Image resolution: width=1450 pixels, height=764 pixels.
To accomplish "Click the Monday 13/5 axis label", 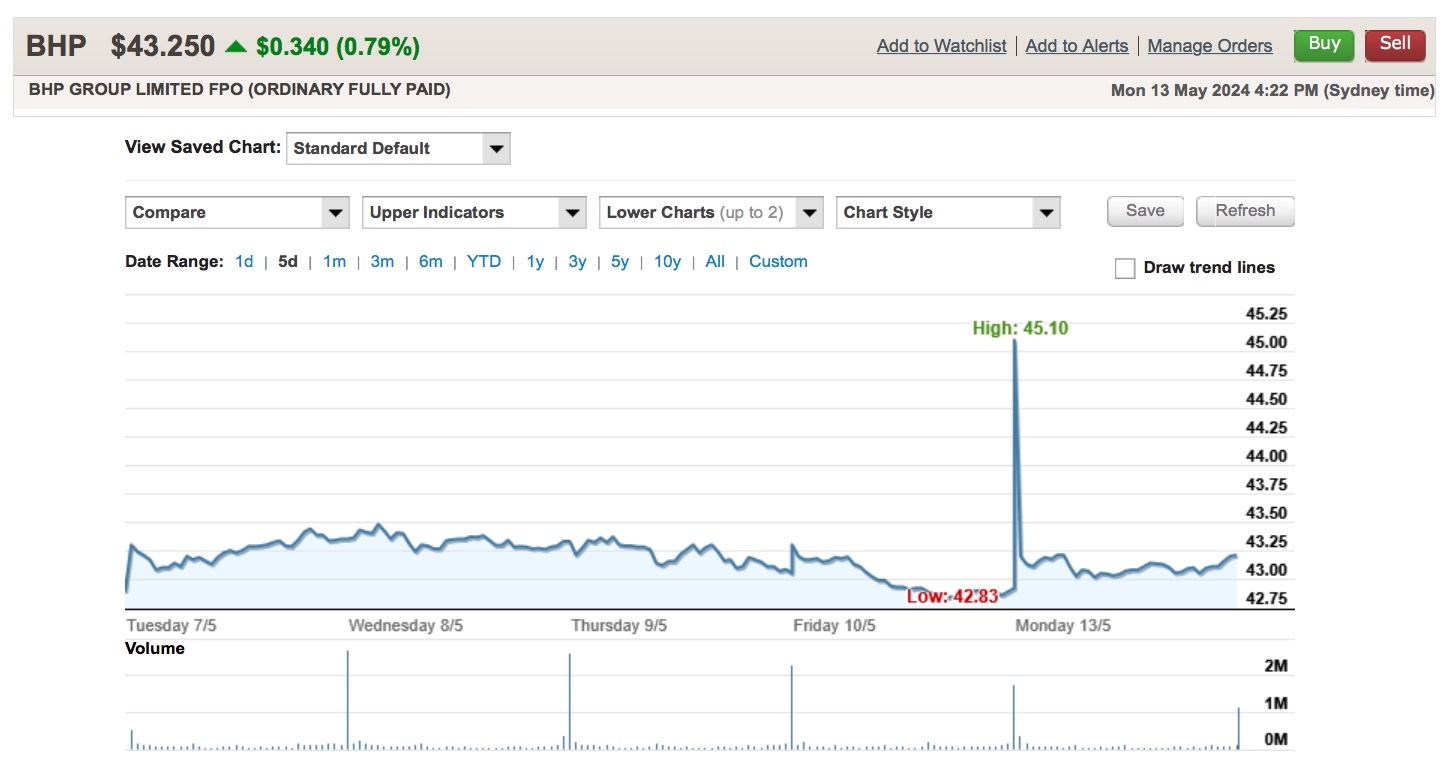I will point(1063,626).
